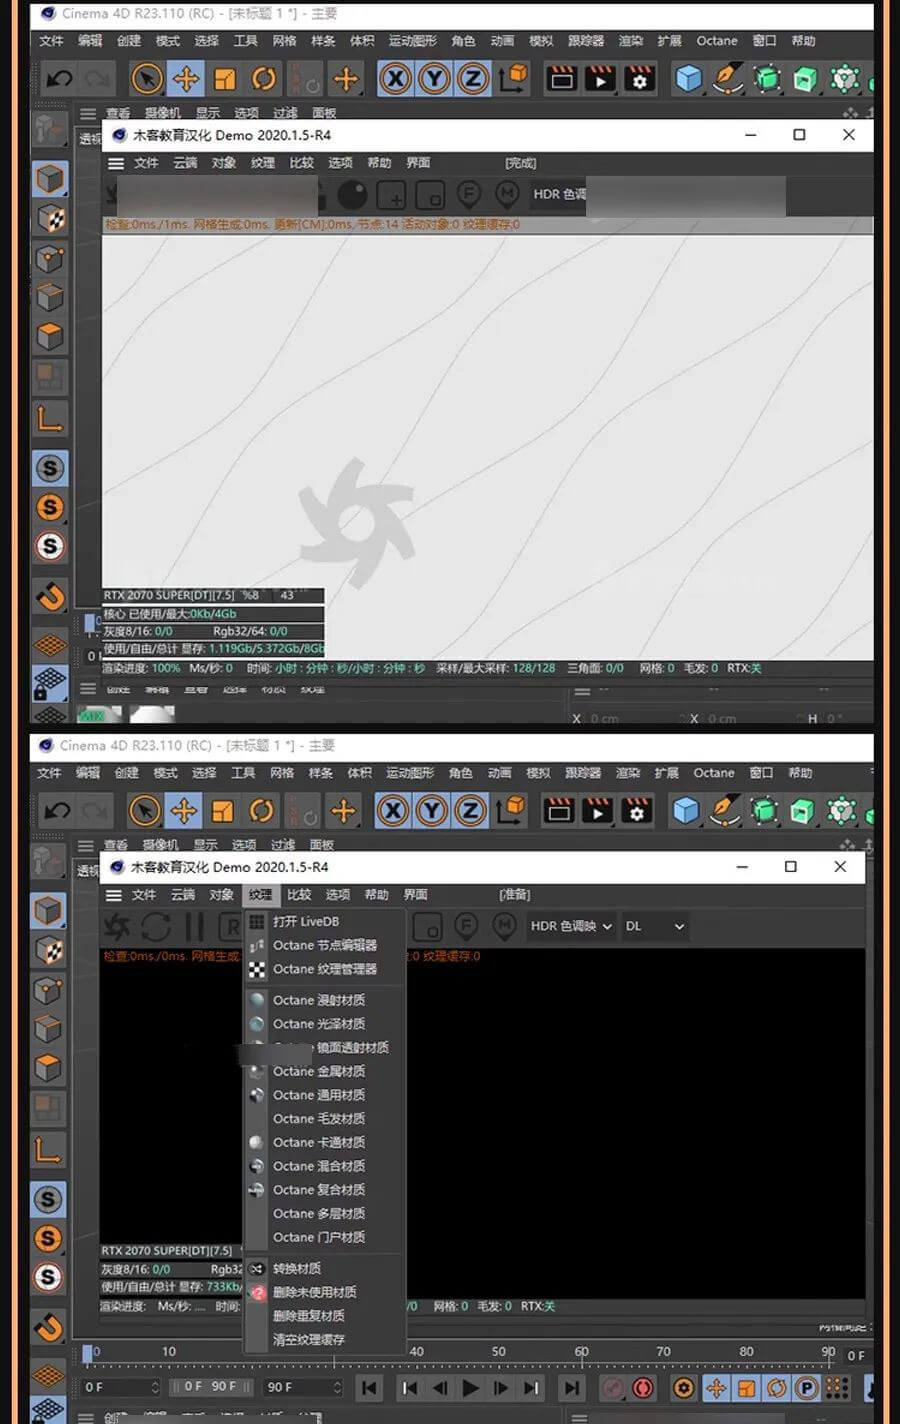
Task: Toggle position keyframe recording
Action: point(716,1388)
